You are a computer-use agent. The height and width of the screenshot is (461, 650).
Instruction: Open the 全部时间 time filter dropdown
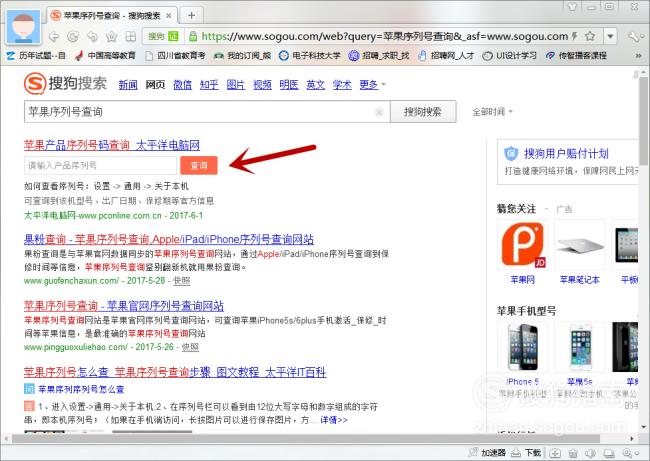[x=492, y=112]
